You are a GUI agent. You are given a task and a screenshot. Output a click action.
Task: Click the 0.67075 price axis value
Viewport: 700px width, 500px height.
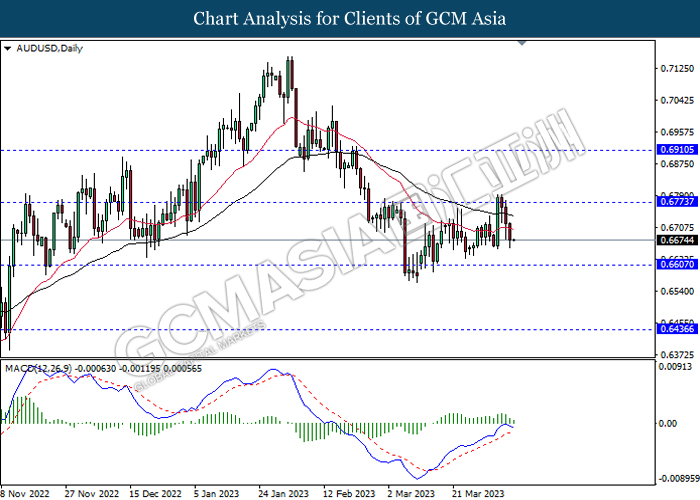pyautogui.click(x=677, y=228)
